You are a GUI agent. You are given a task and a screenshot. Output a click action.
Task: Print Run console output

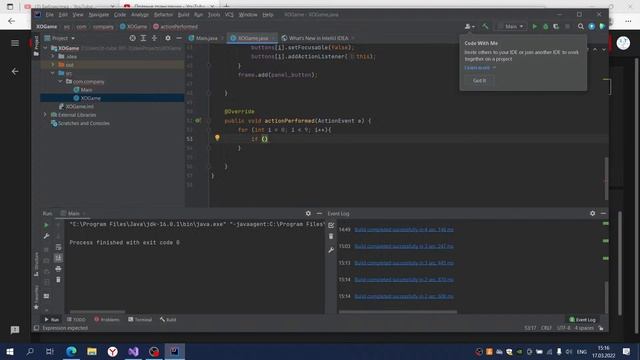(x=58, y=269)
